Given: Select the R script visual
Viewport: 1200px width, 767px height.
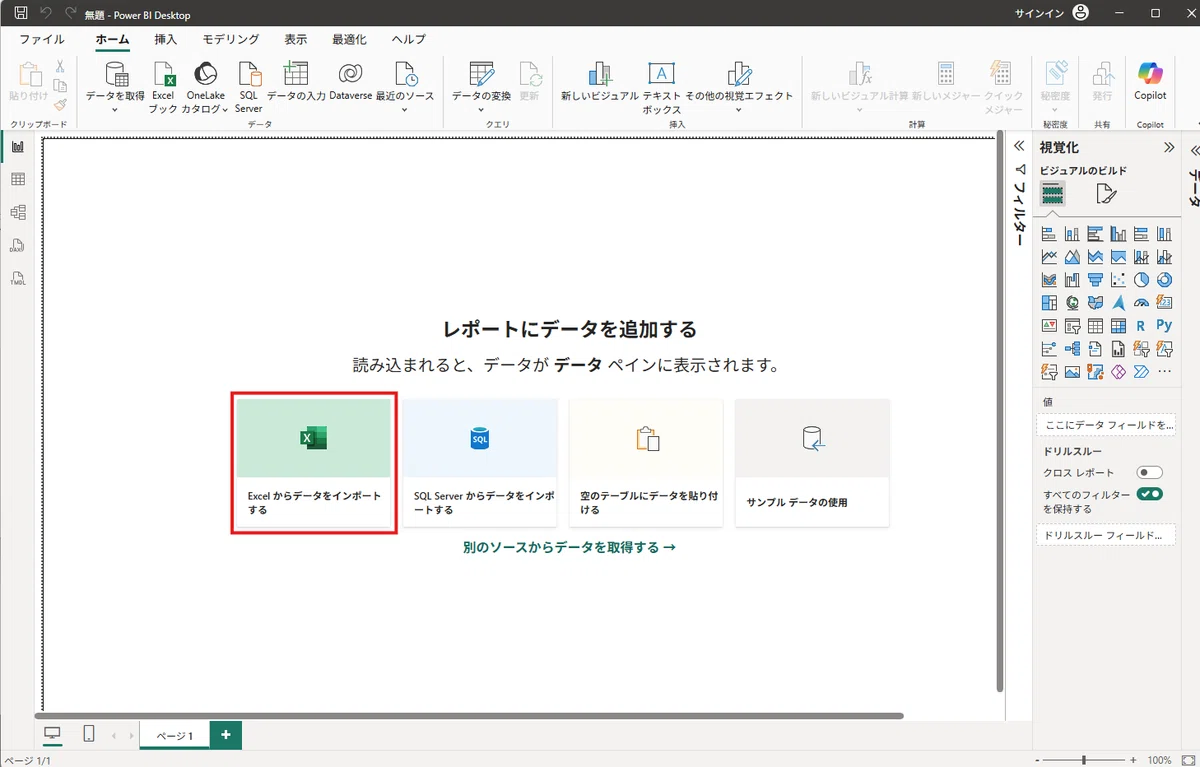Looking at the screenshot, I should pyautogui.click(x=1141, y=326).
